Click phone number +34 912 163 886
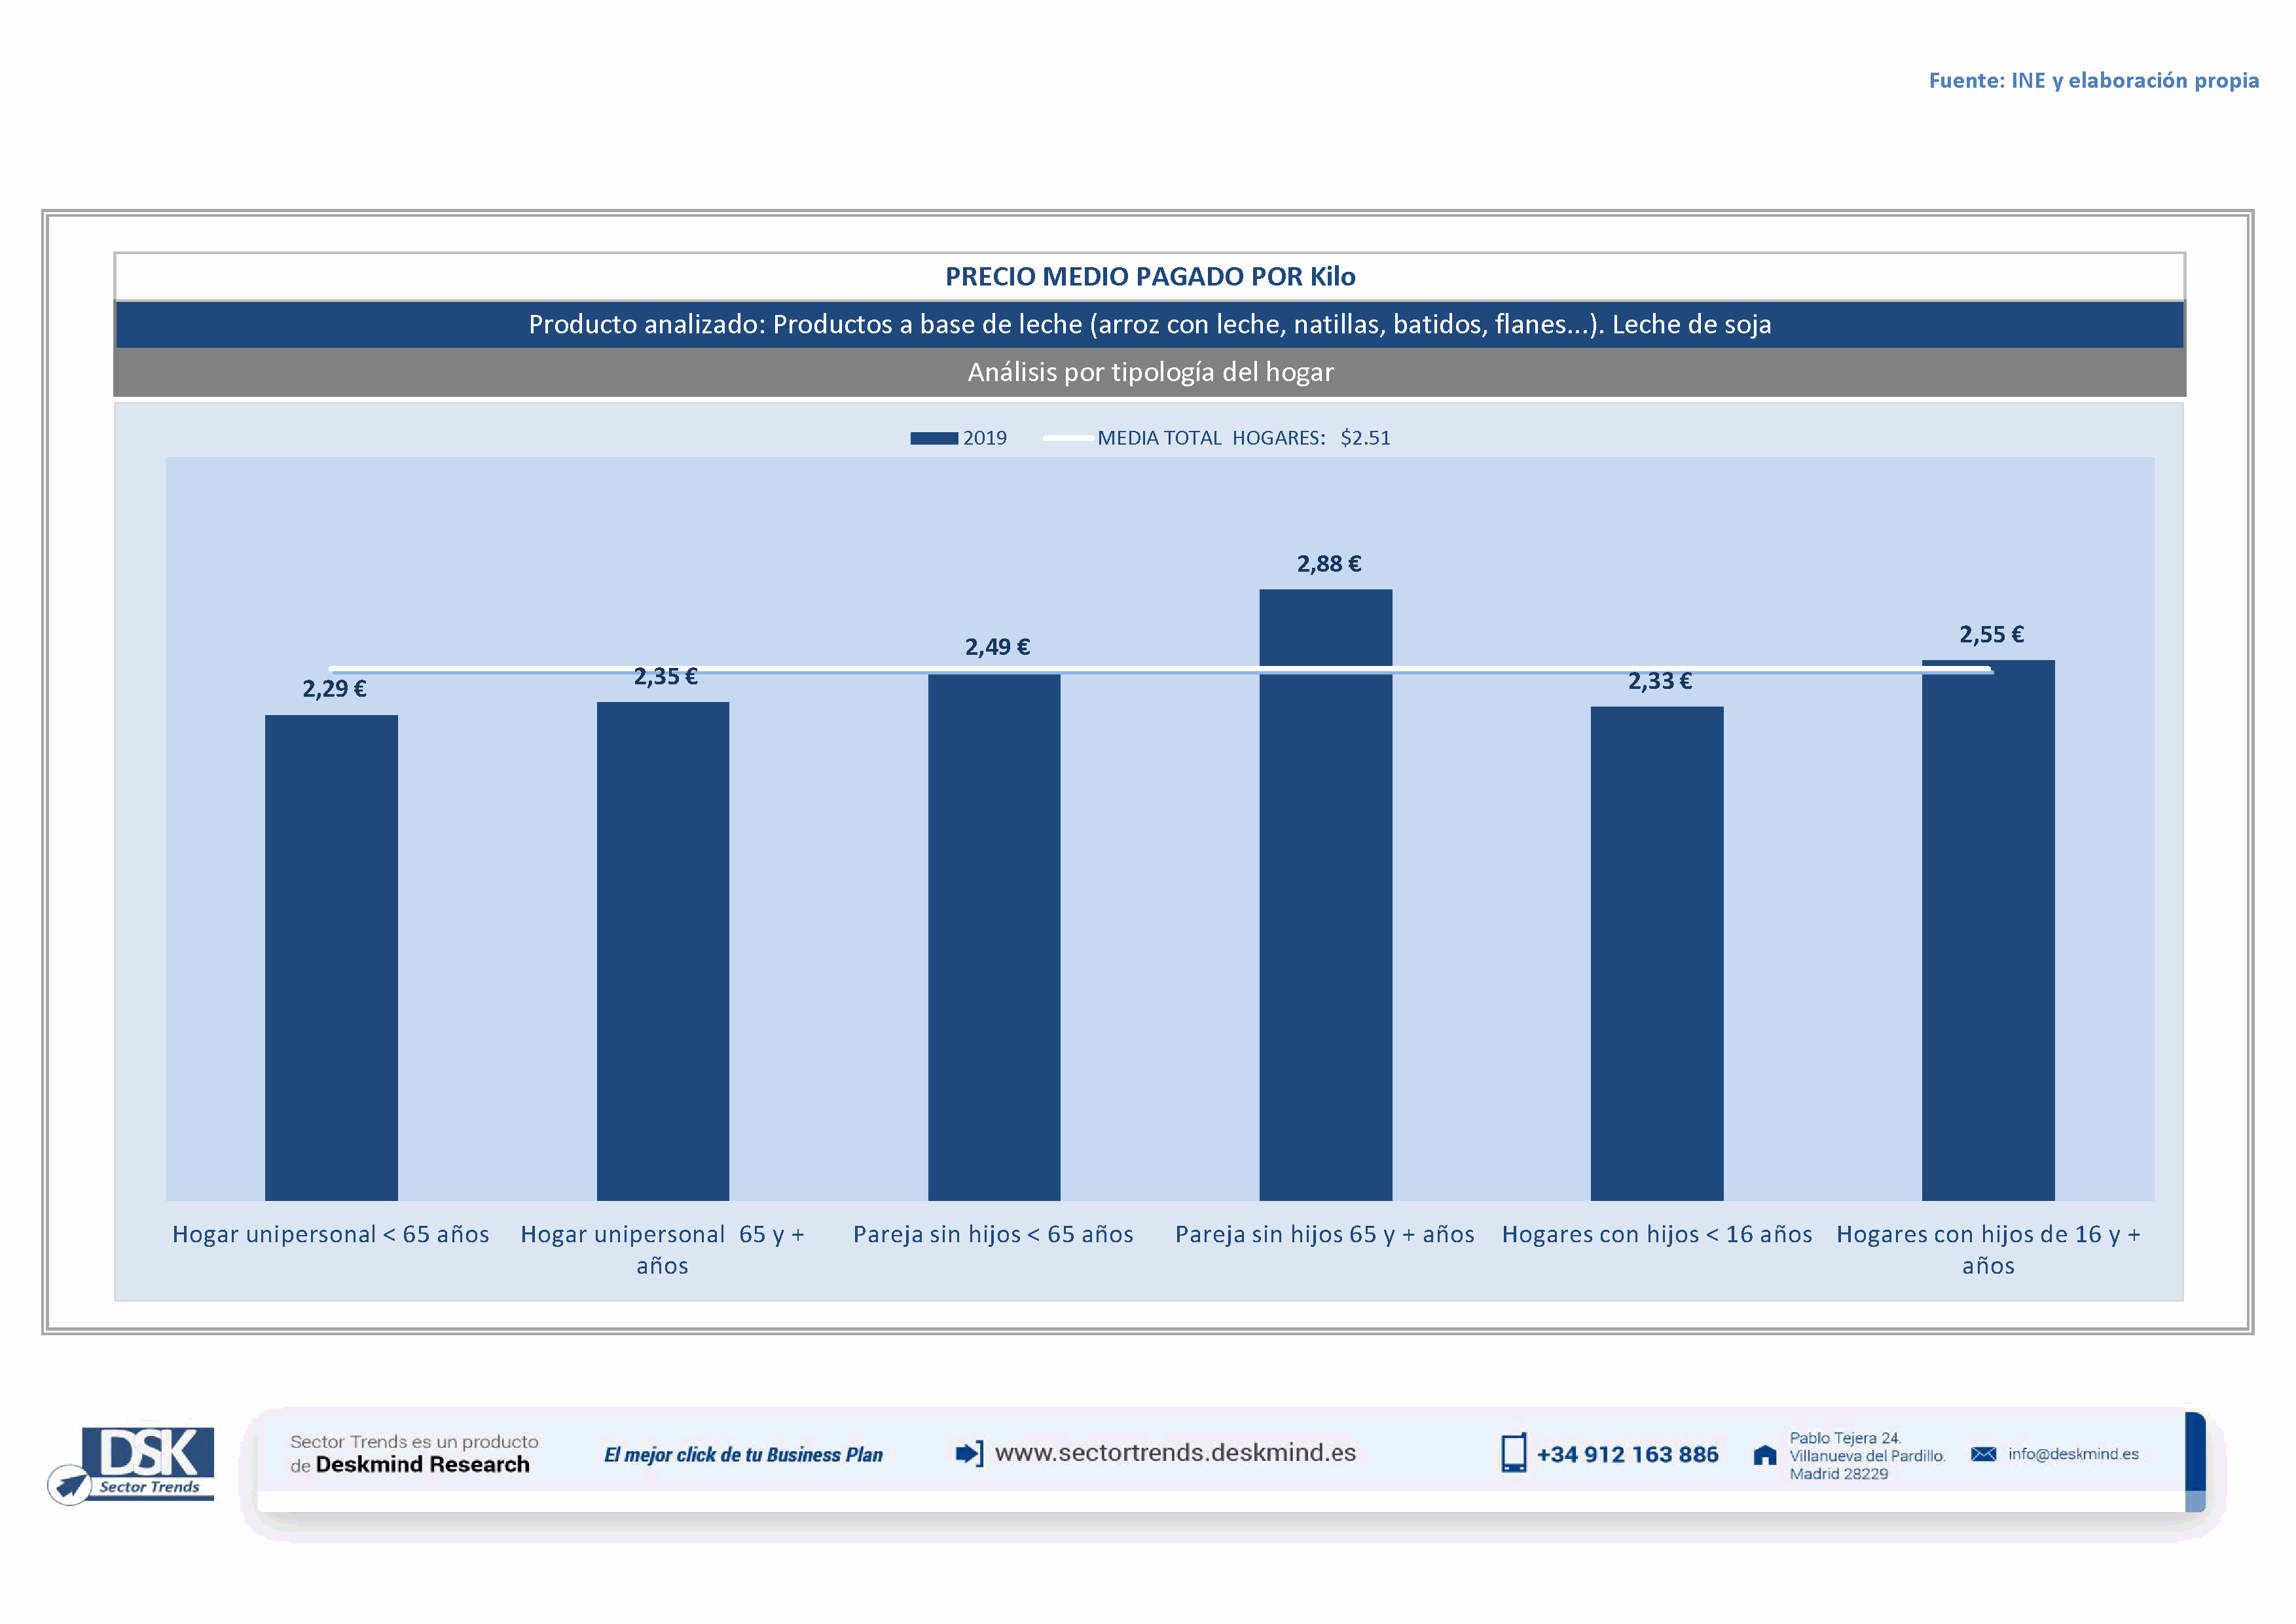Image resolution: width=2296 pixels, height=1624 pixels. tap(1627, 1454)
